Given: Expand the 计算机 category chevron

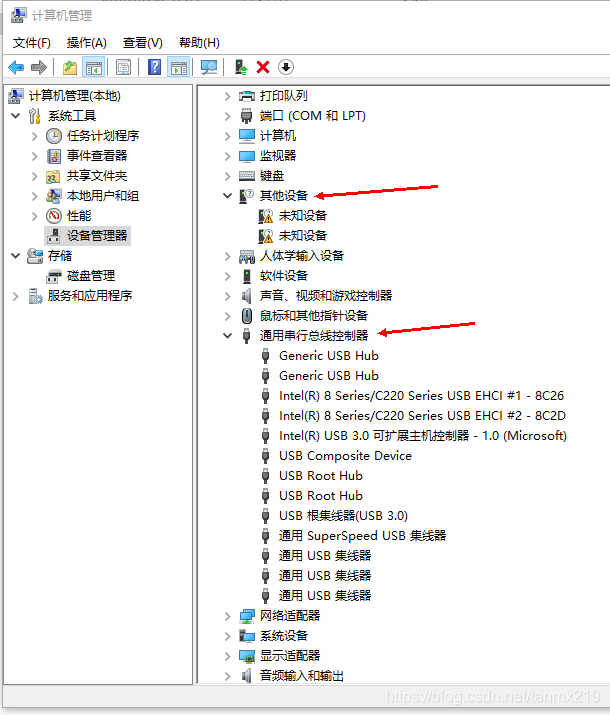Looking at the screenshot, I should tap(227, 136).
